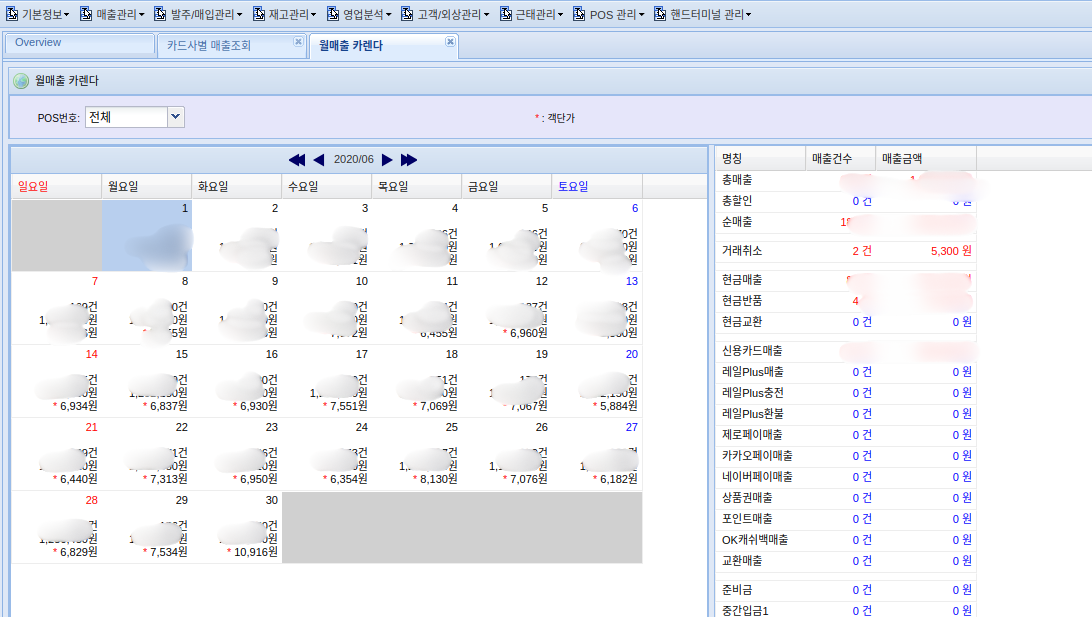Image resolution: width=1092 pixels, height=617 pixels.
Task: Click the 토요일 column header
Action: 597,187
